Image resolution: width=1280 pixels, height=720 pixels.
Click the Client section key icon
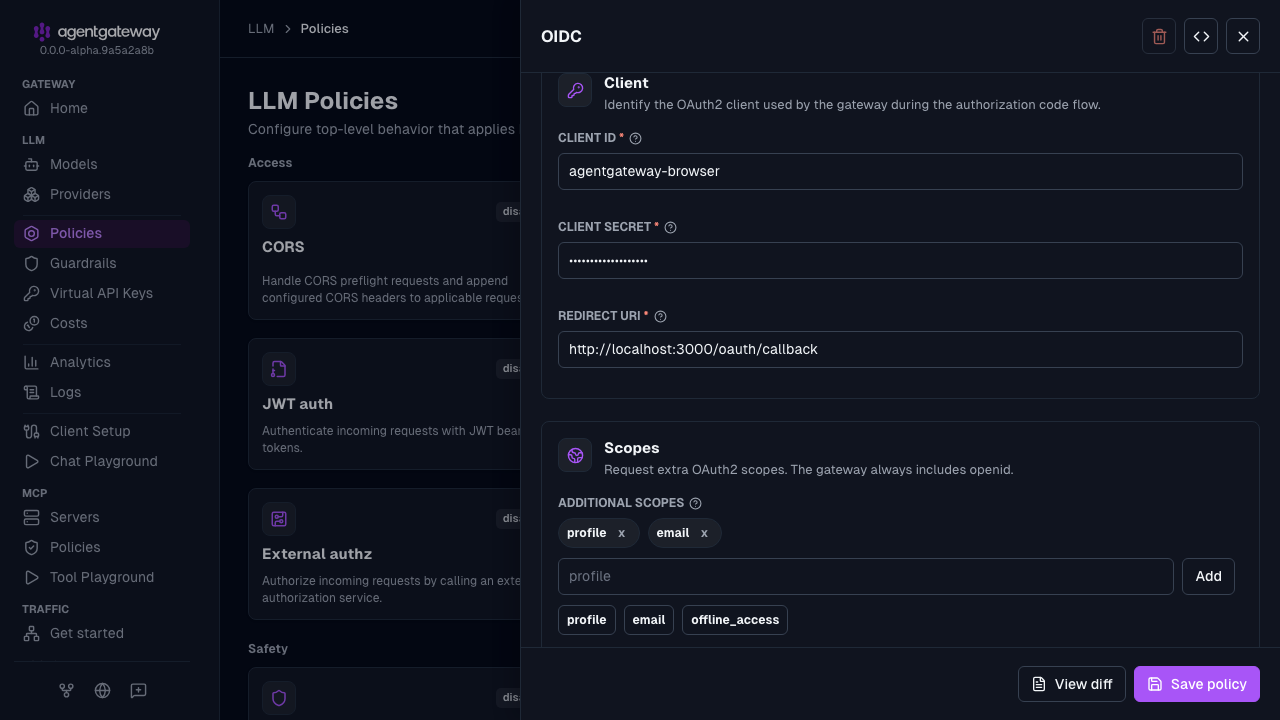click(575, 90)
